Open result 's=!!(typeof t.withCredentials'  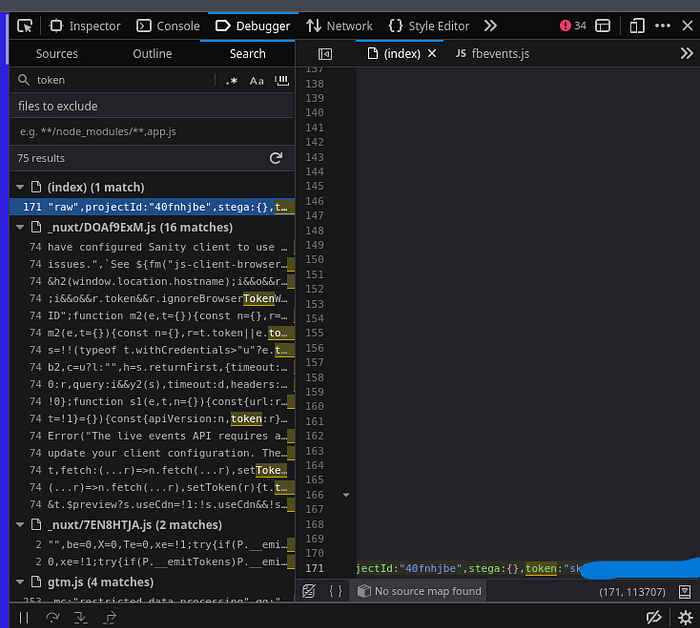152,350
